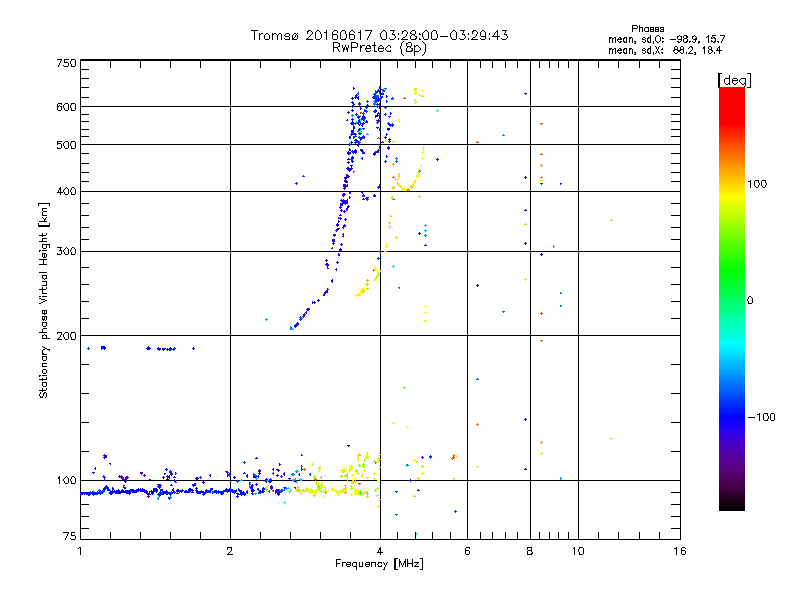Click the 'Phases' heading text
The image size is (800, 600).
tap(647, 29)
